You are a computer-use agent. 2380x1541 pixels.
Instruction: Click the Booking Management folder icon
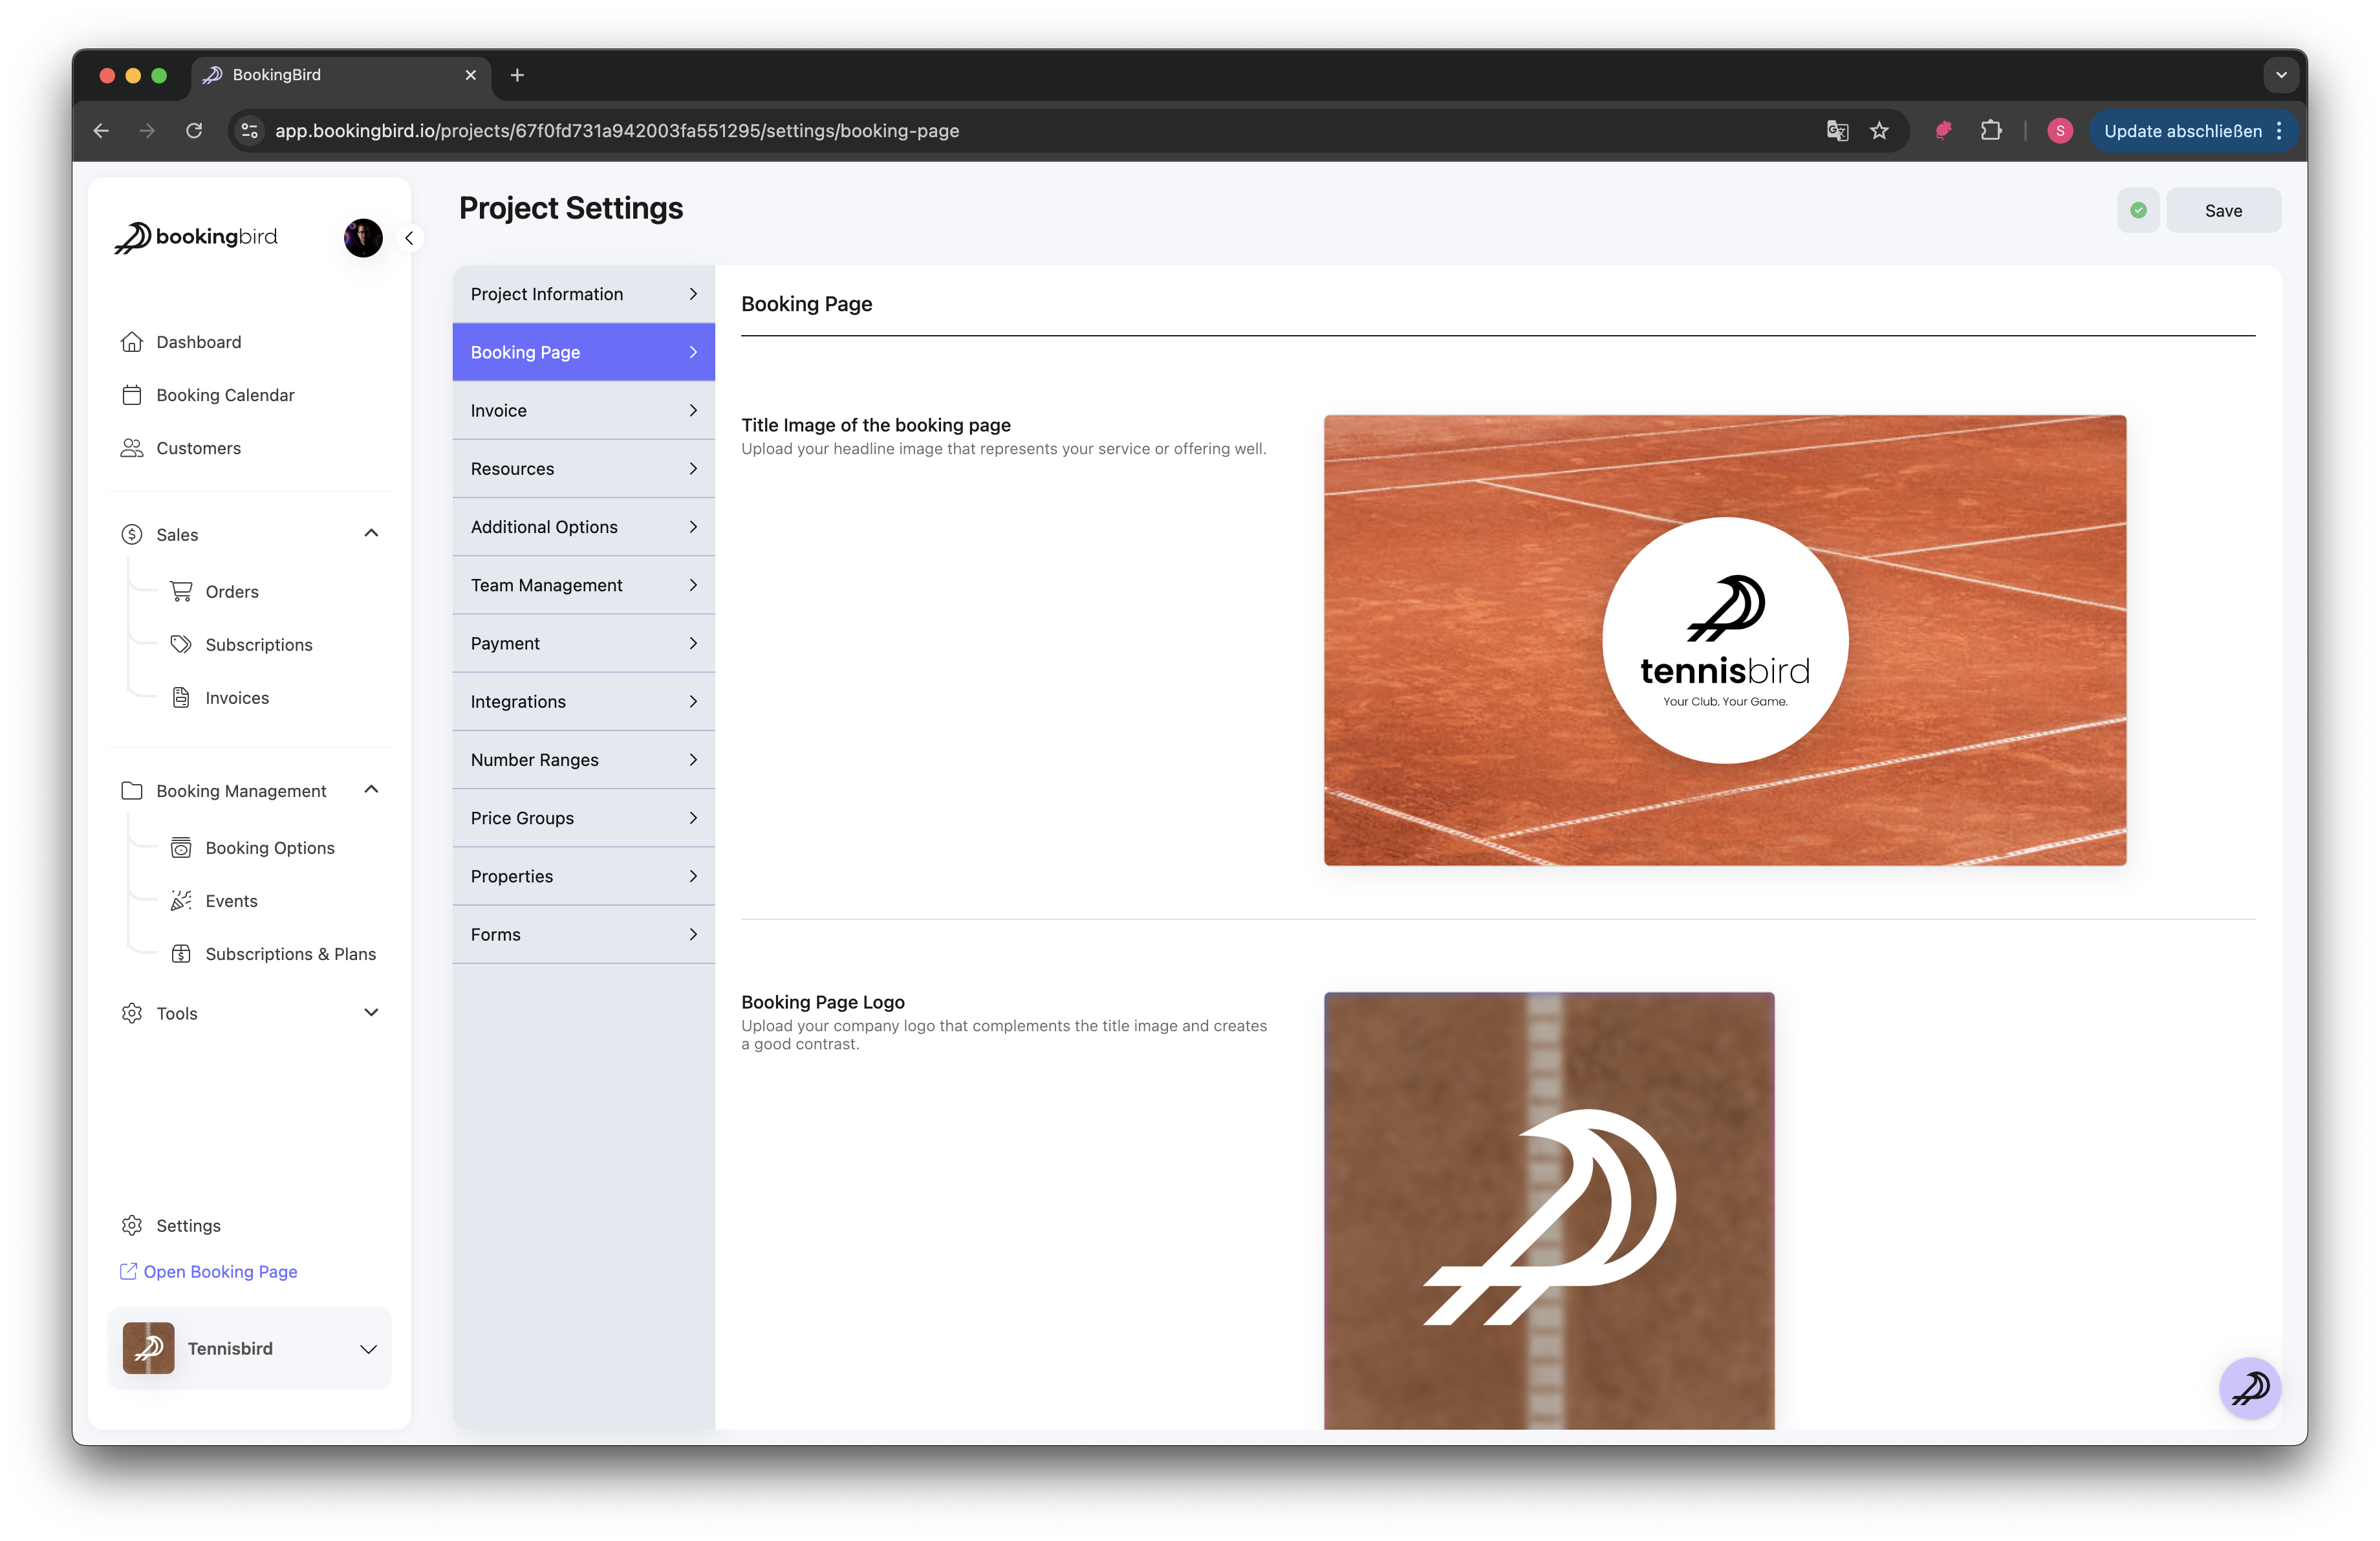tap(132, 791)
